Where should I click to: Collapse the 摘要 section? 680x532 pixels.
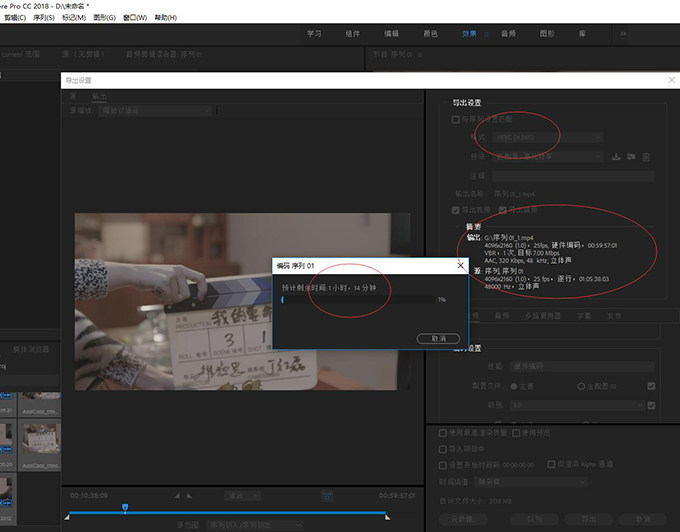(x=458, y=227)
